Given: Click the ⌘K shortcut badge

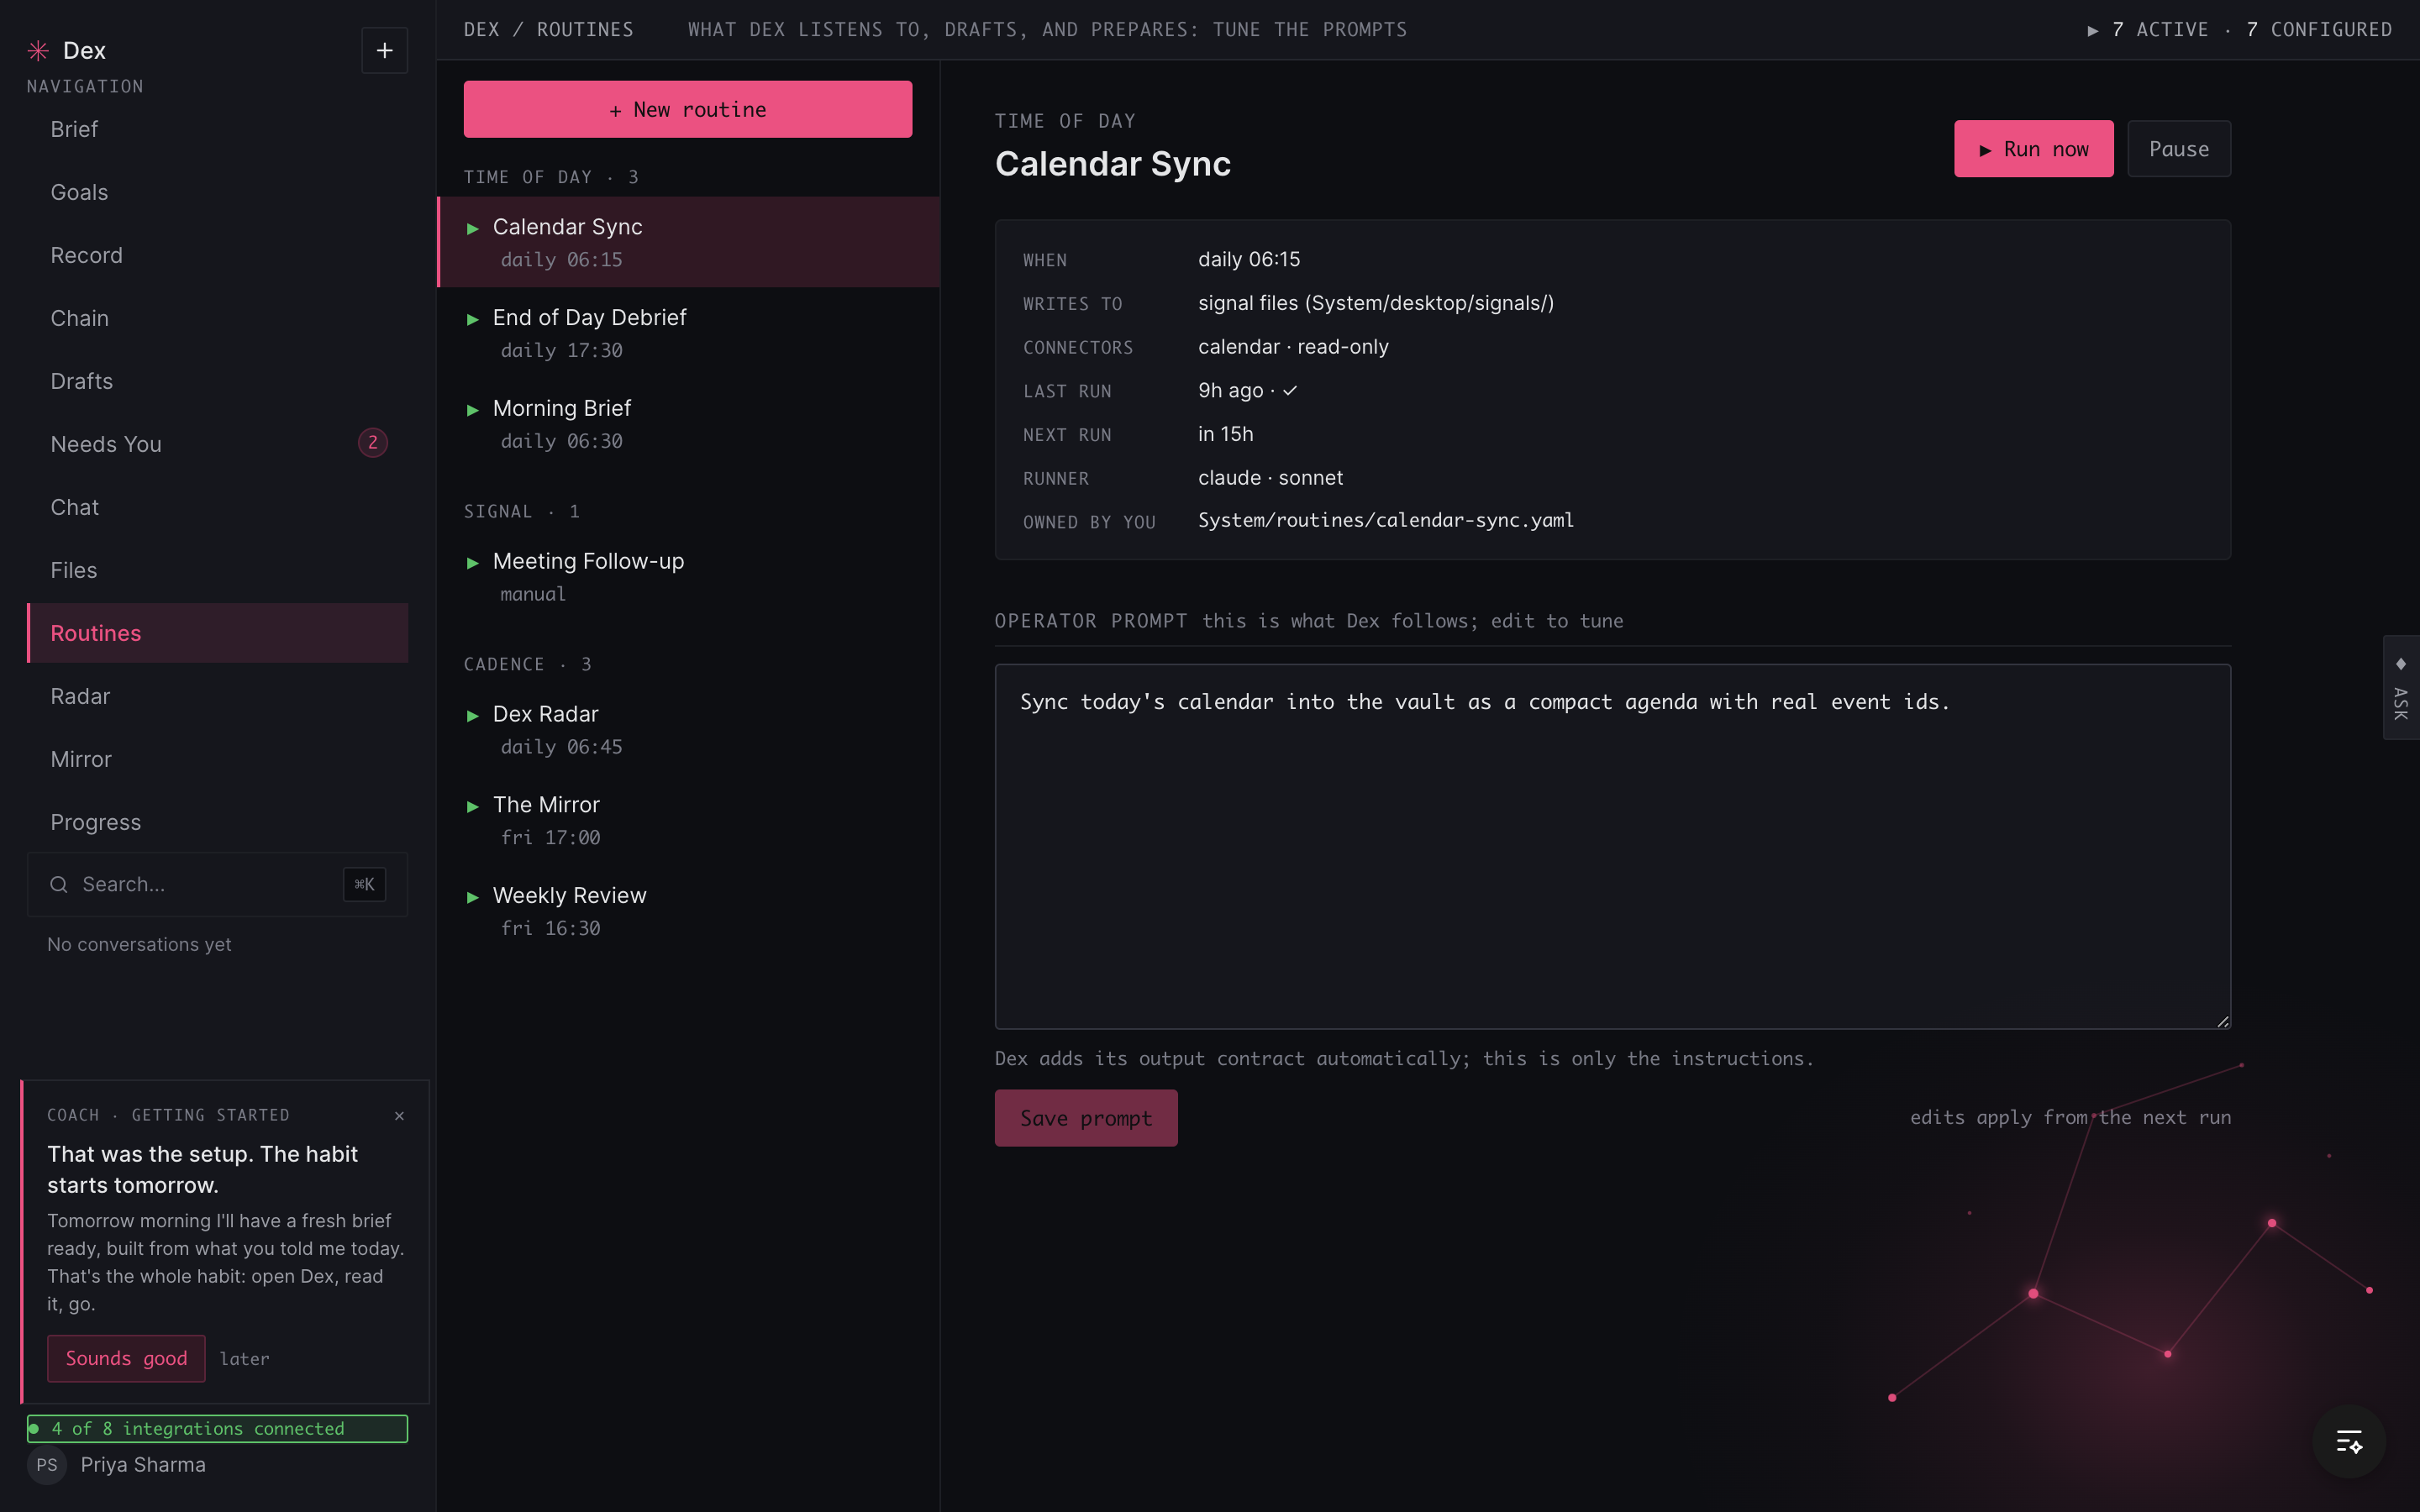Looking at the screenshot, I should coord(364,884).
